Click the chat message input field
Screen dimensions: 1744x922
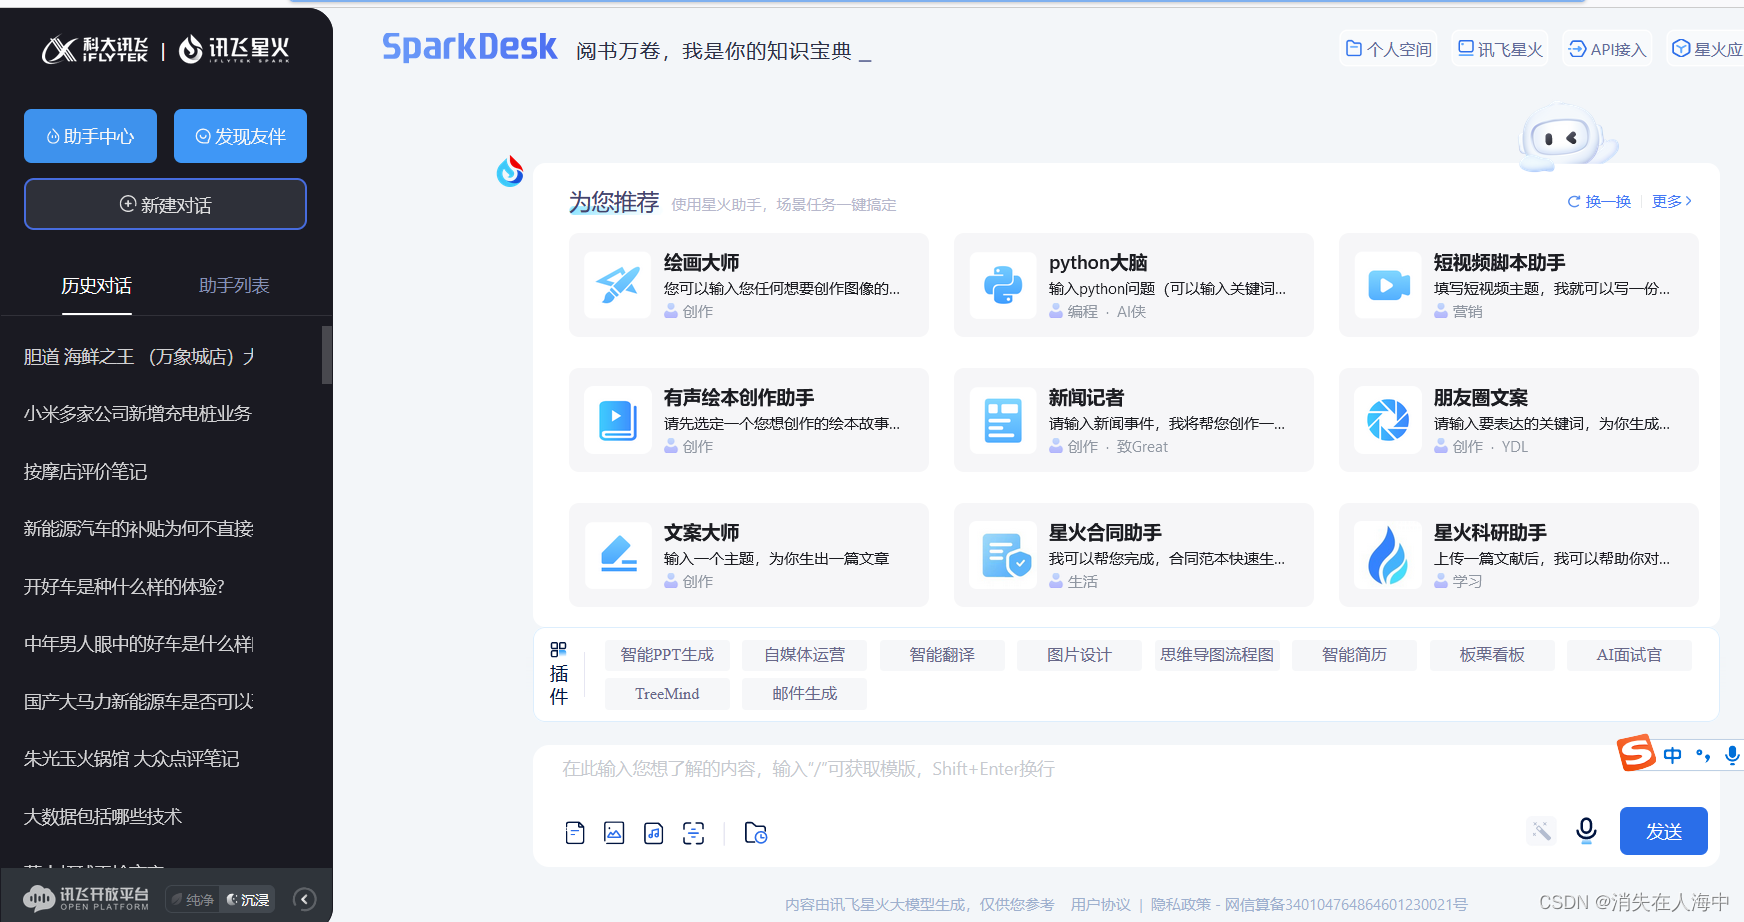pos(1080,770)
